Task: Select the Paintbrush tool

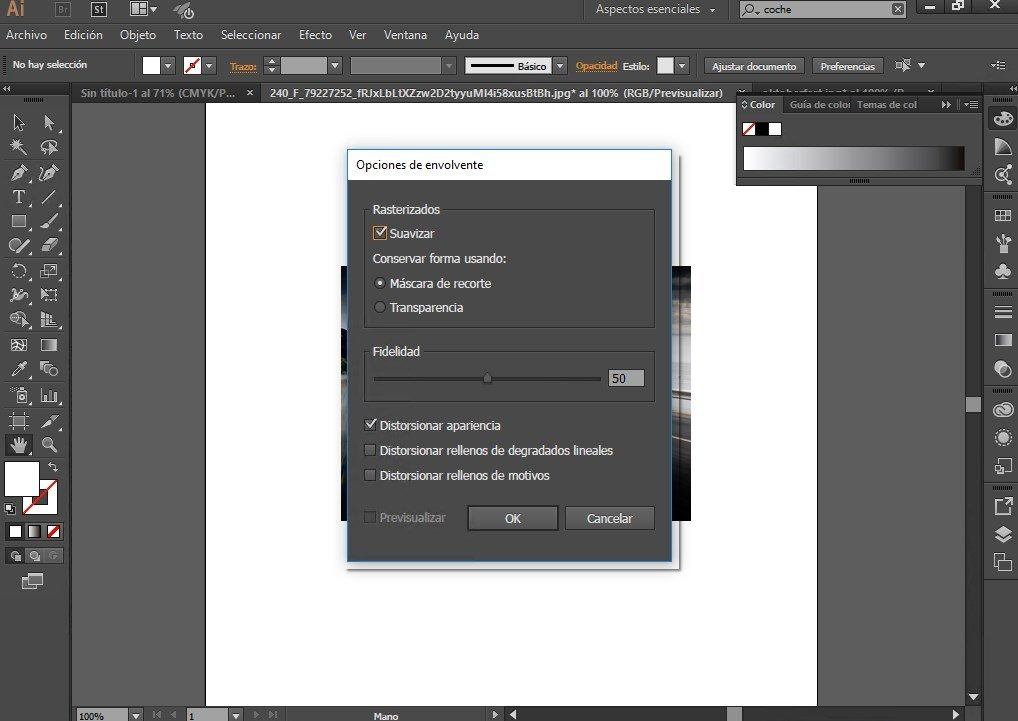Action: coord(49,221)
